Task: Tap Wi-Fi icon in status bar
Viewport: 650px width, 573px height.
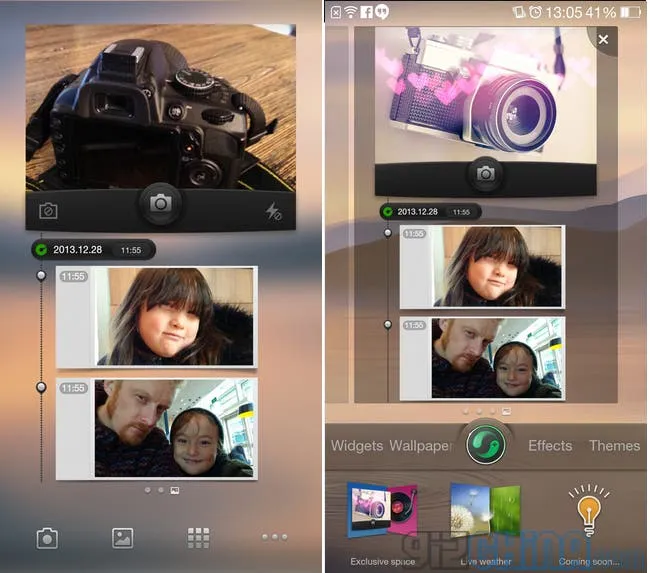Action: pyautogui.click(x=351, y=12)
